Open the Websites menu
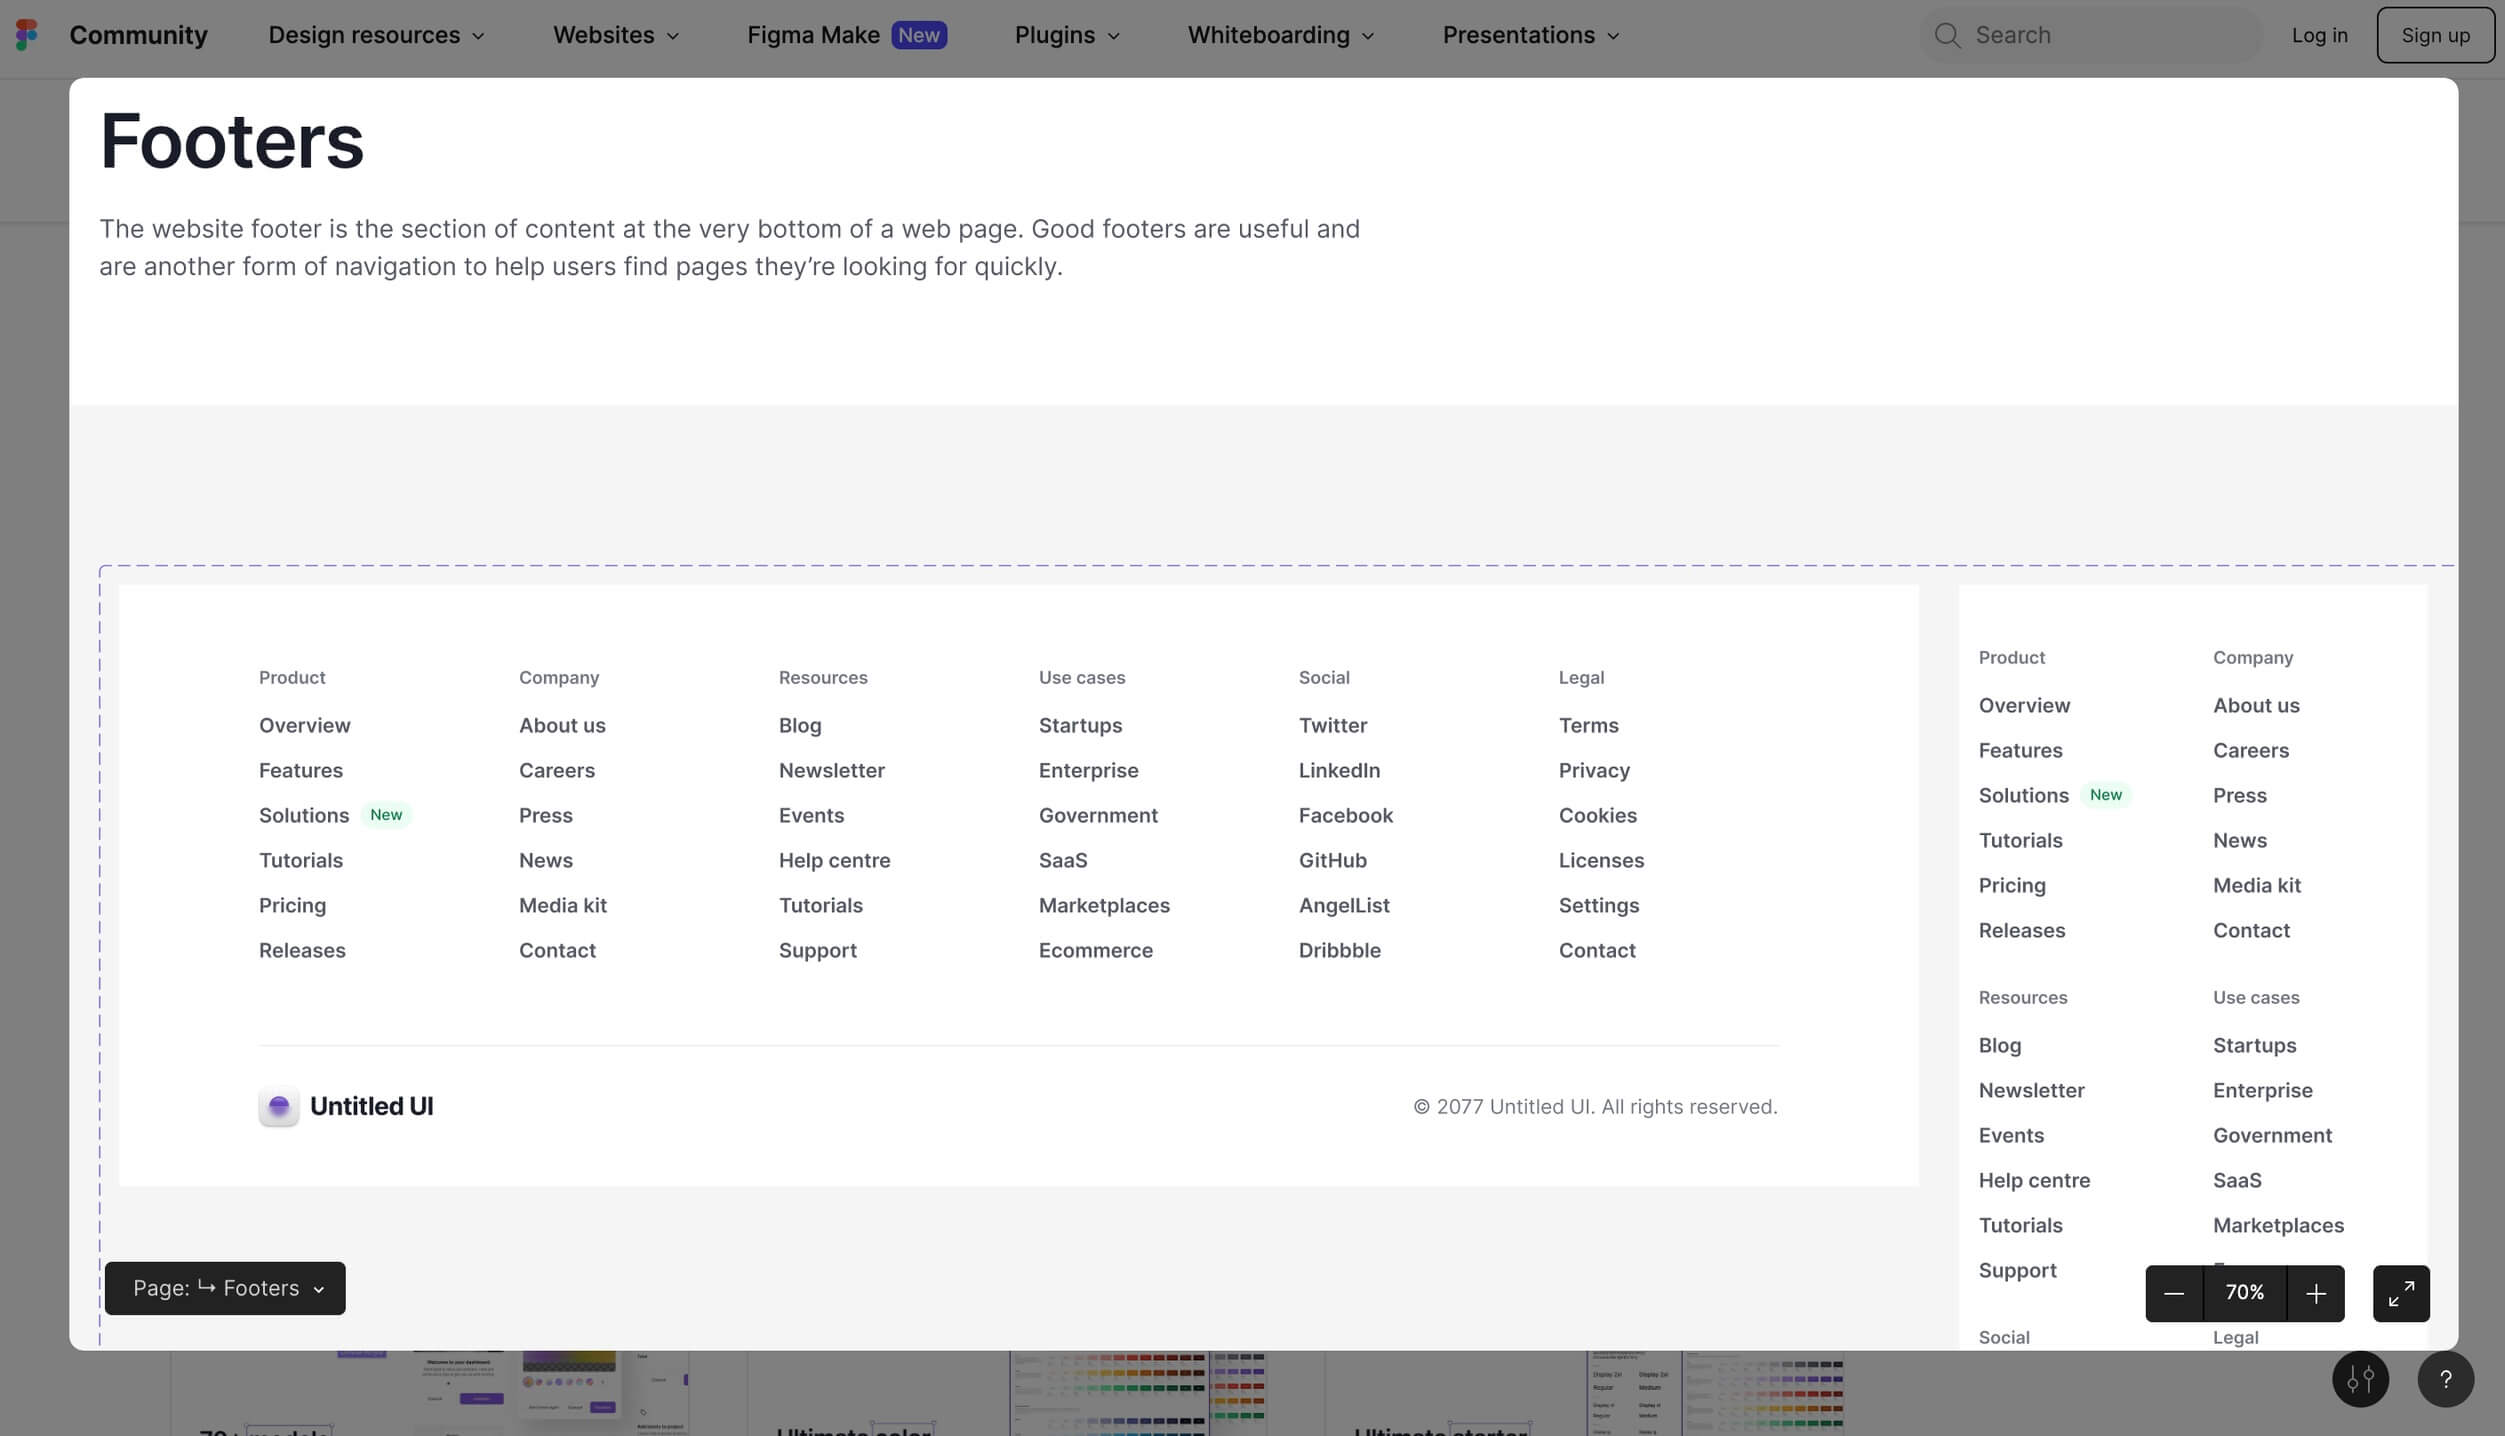The image size is (2505, 1436). 616,35
